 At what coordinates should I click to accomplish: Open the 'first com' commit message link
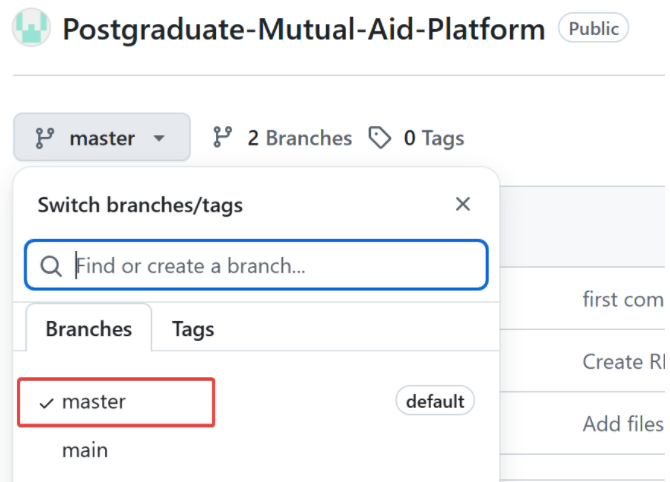coord(623,298)
